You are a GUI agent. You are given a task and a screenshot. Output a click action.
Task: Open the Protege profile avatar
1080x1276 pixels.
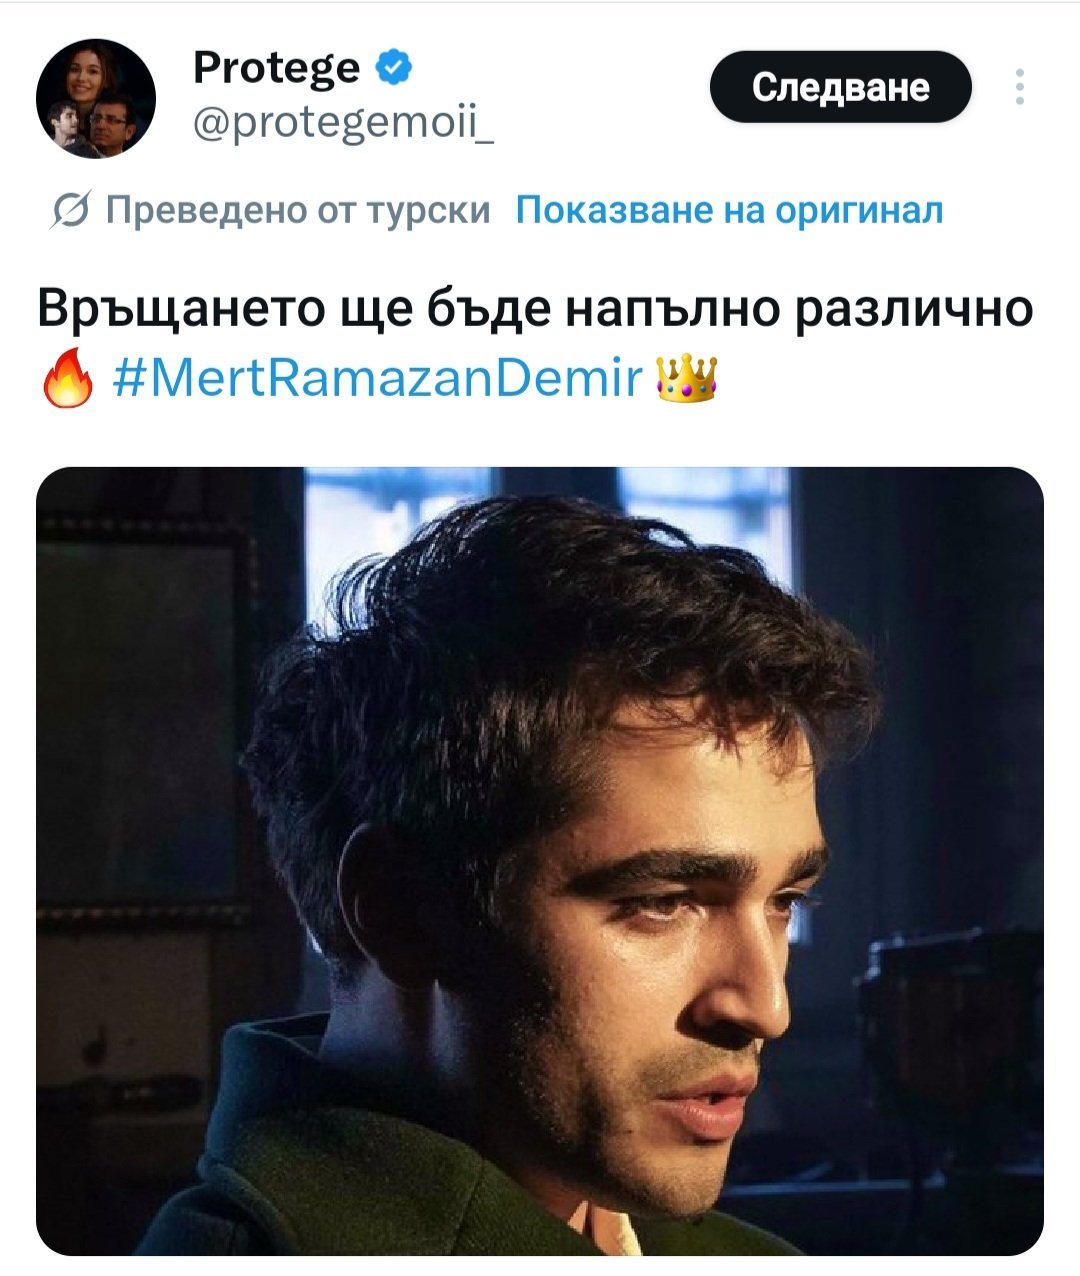pyautogui.click(x=96, y=99)
